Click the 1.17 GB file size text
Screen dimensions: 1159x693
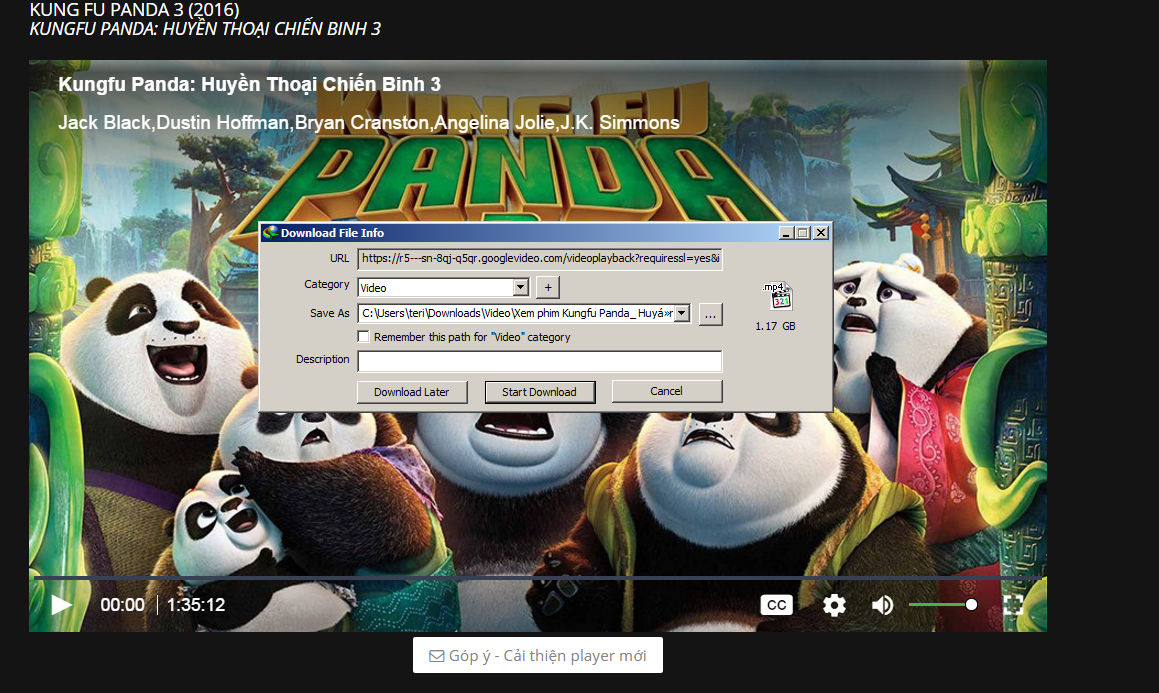pyautogui.click(x=775, y=326)
